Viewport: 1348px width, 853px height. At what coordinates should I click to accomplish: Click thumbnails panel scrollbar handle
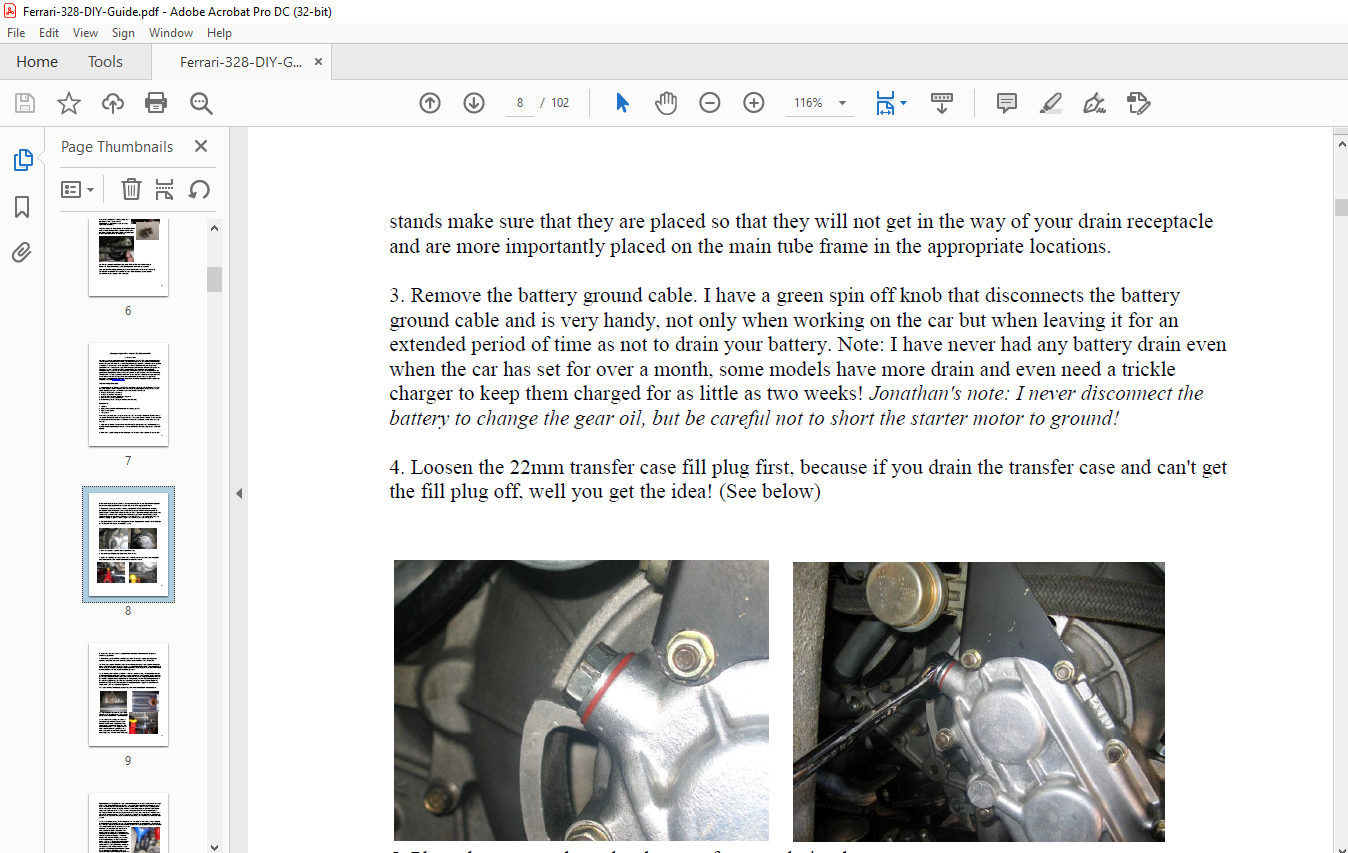tap(215, 279)
